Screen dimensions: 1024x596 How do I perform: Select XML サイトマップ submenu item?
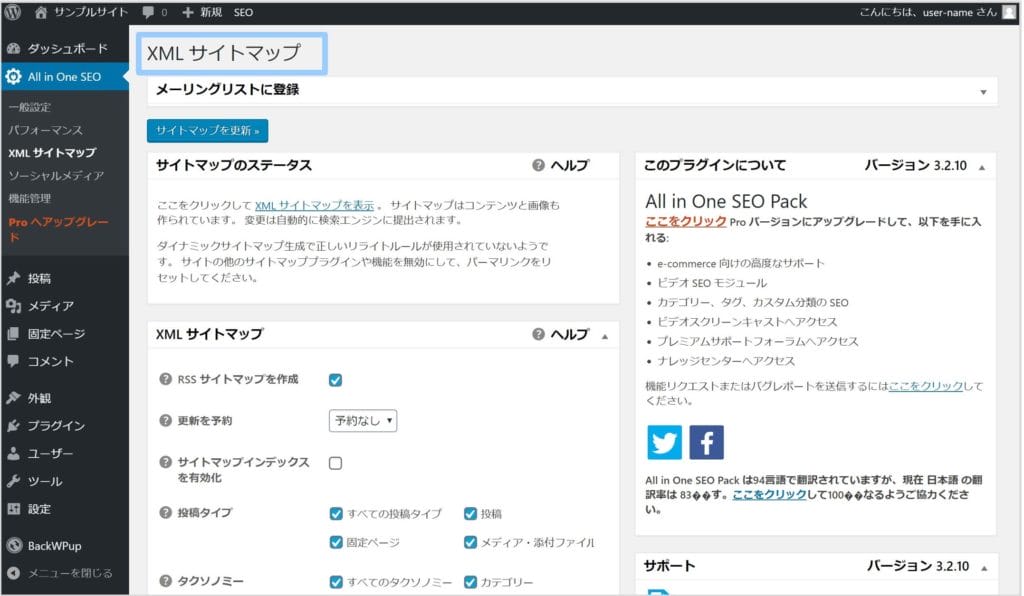tap(52, 153)
